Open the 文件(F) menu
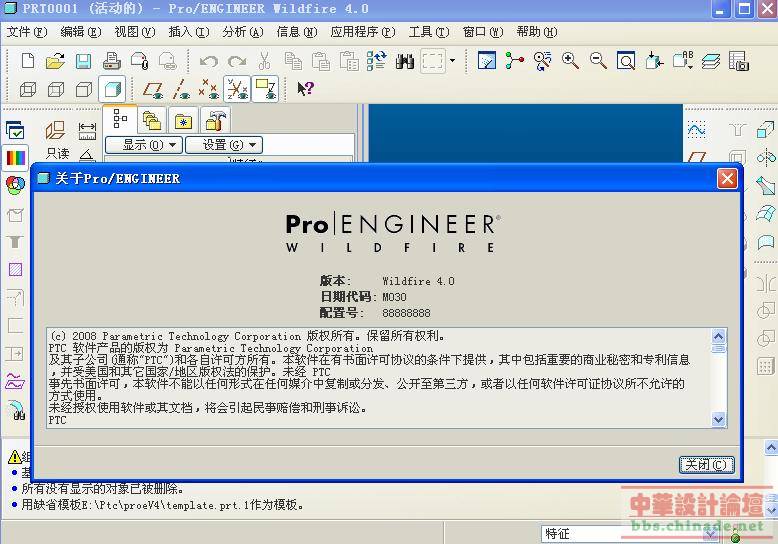 point(27,32)
